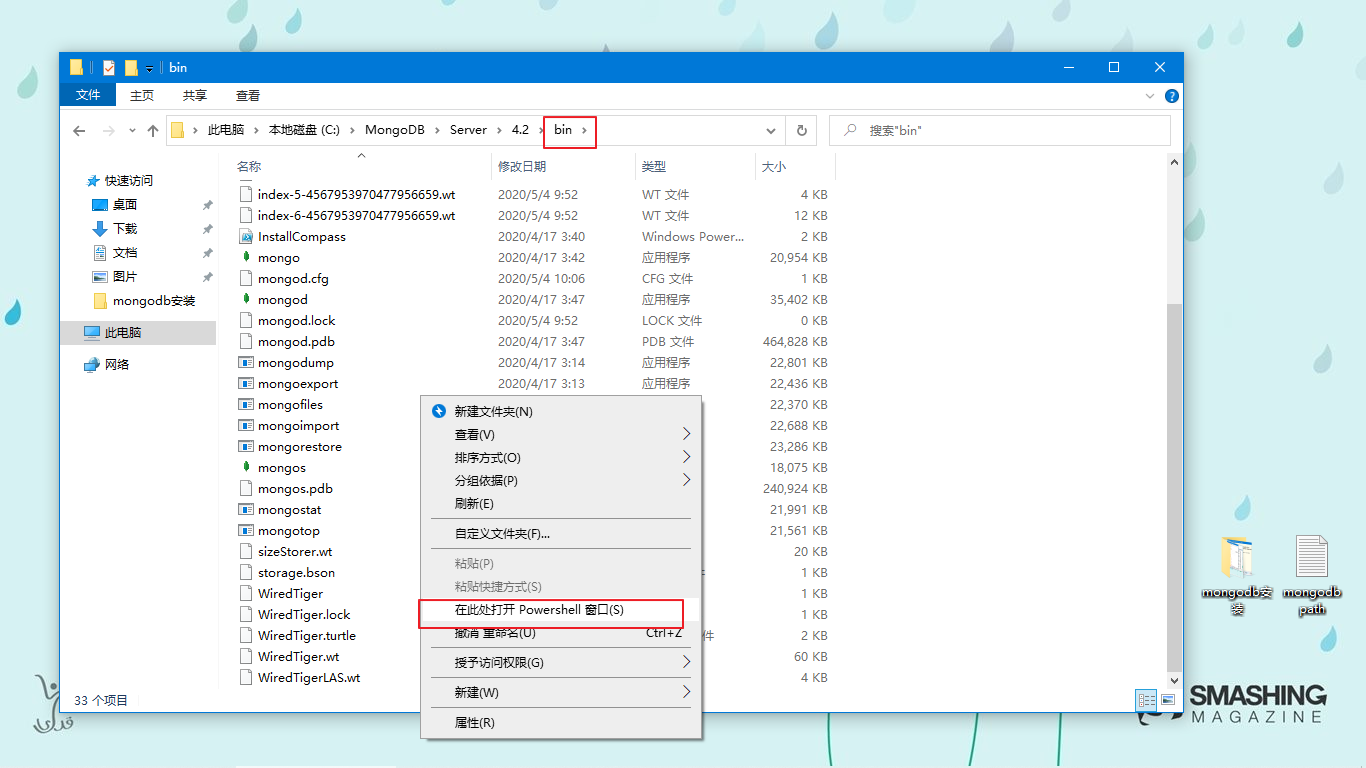
Task: Expand chevron after bin in breadcrumb
Action: 584,130
